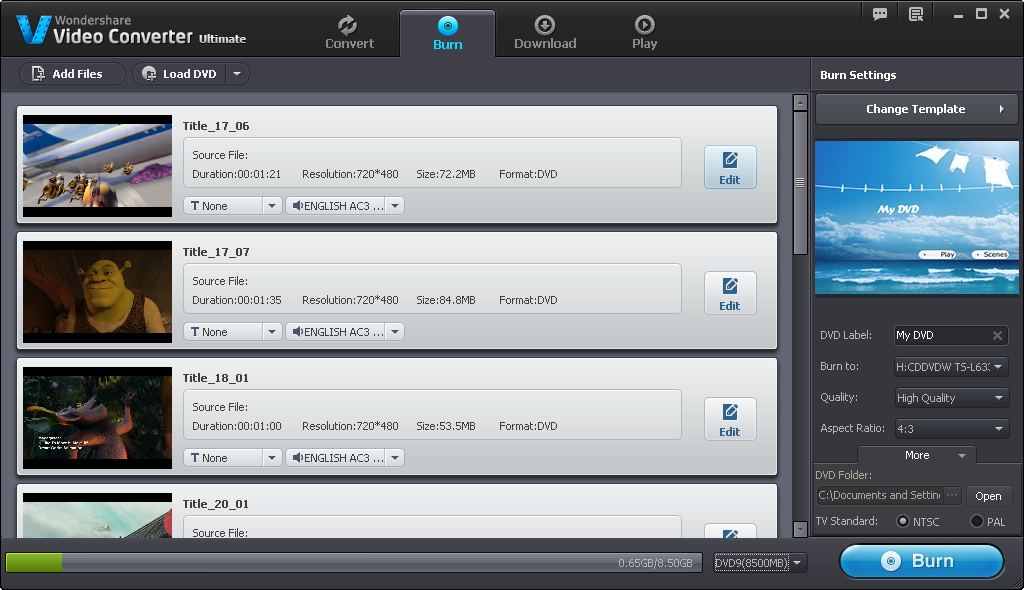Clear the DVD Label text with X icon
The image size is (1024, 590).
pos(997,336)
